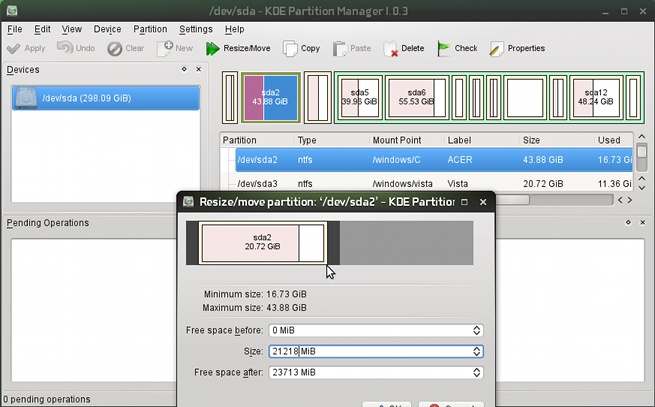Click the sda2 resize bar in the dialog

click(251, 243)
